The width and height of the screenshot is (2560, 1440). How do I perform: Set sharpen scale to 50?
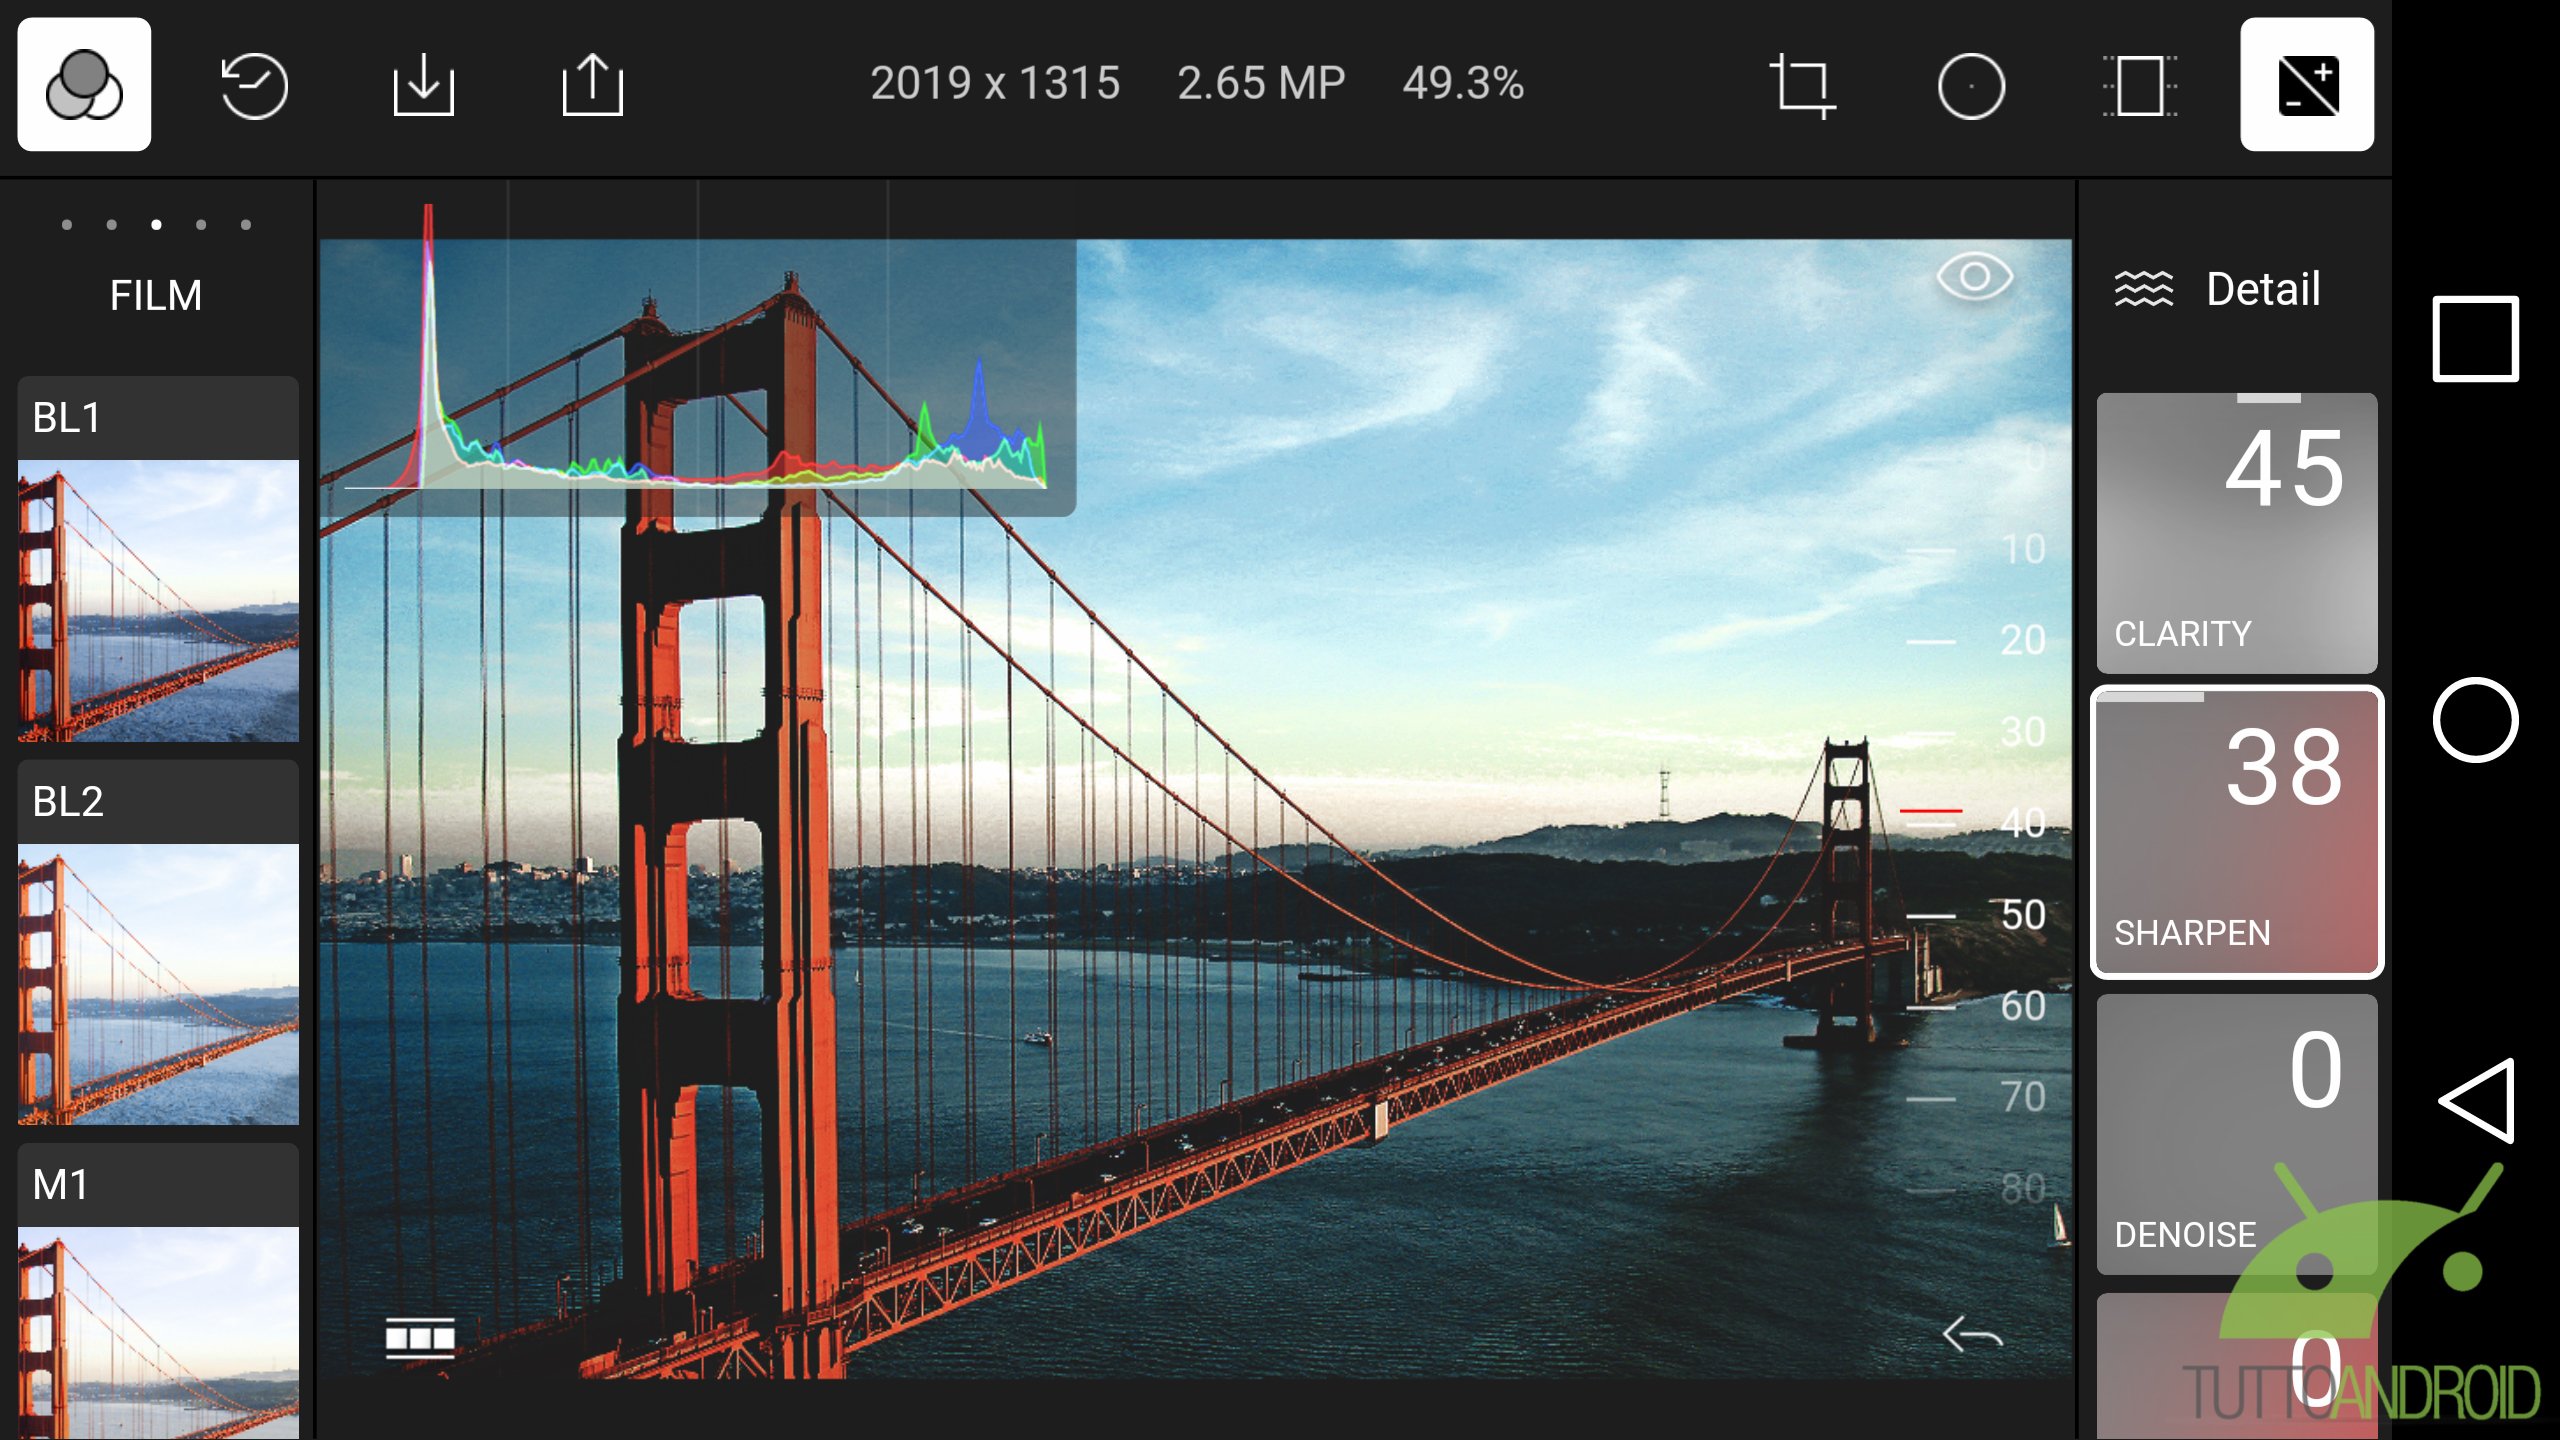[x=2022, y=915]
